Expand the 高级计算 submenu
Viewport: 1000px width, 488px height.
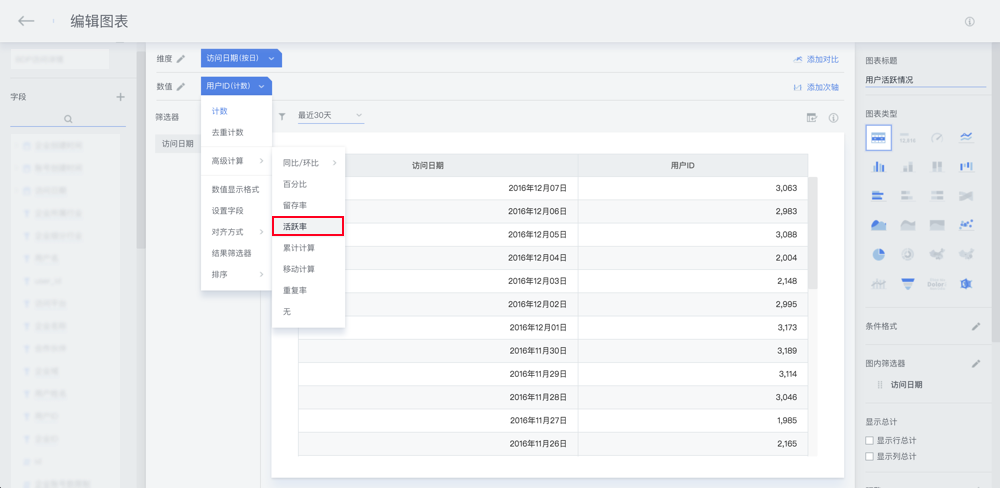point(237,161)
